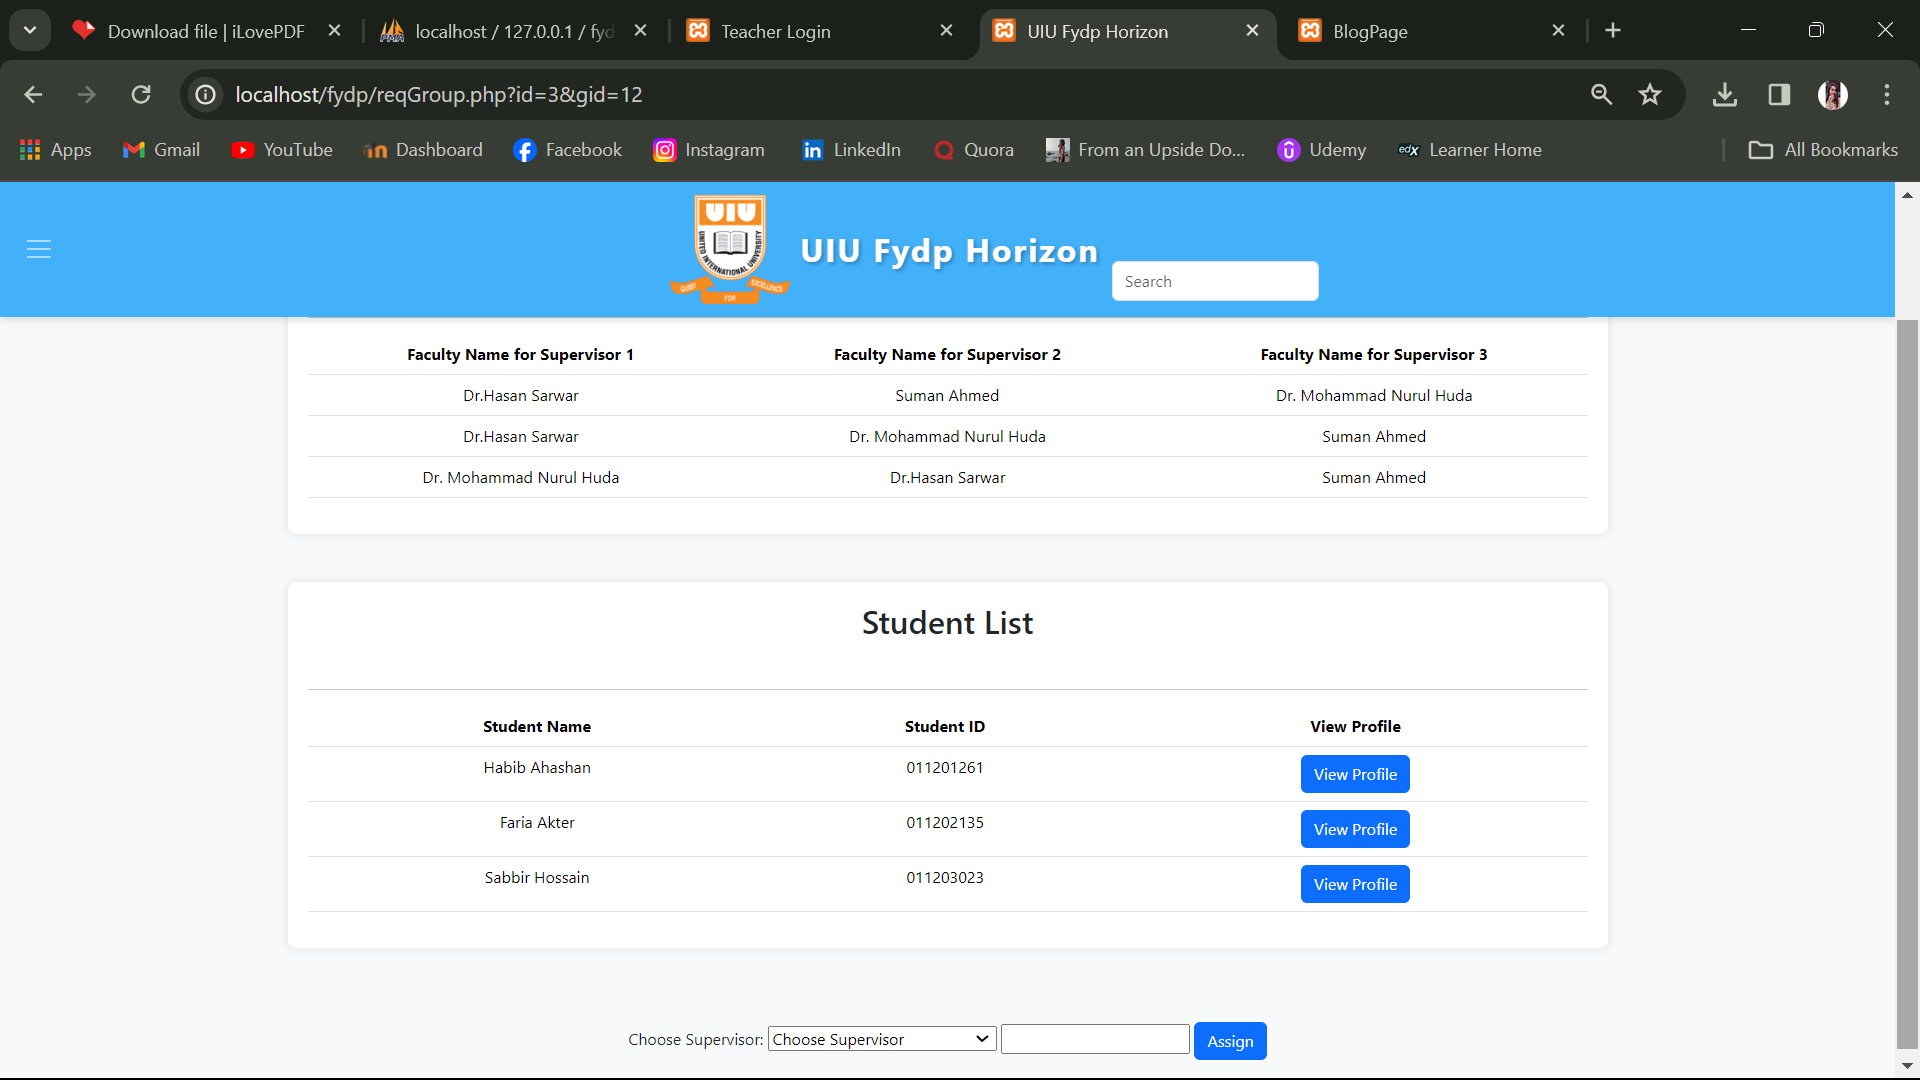
Task: Open the All Bookmarks folder
Action: point(1823,150)
